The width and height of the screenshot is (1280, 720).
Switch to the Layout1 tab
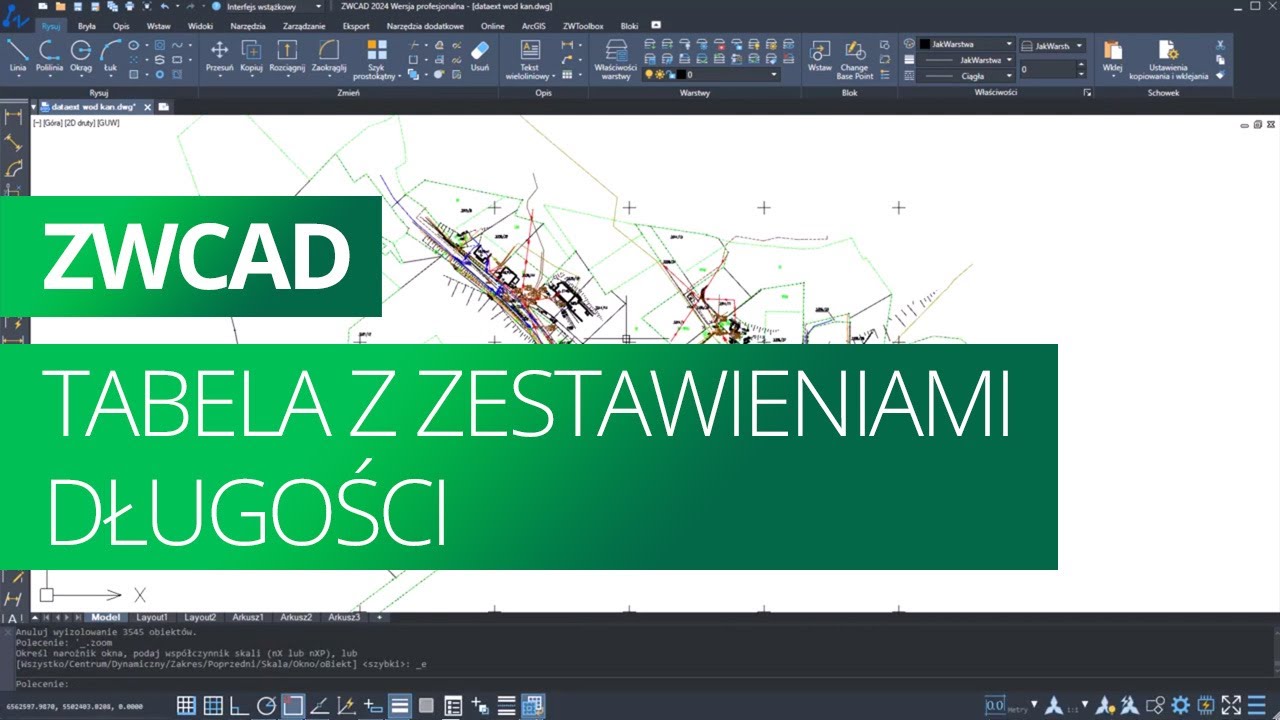[x=153, y=617]
